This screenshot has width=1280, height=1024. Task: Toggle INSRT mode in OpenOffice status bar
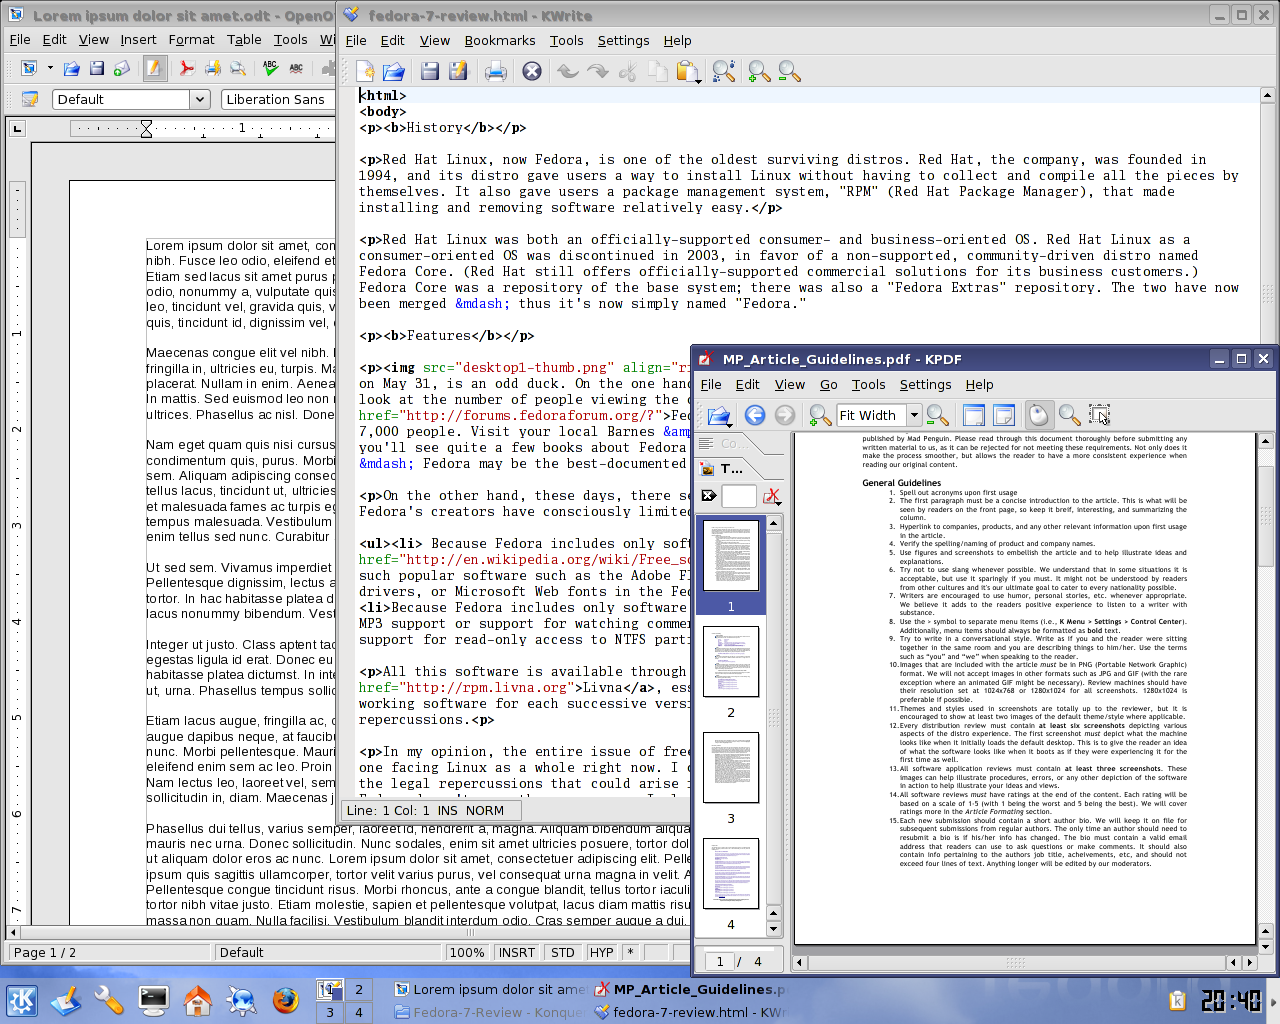517,952
